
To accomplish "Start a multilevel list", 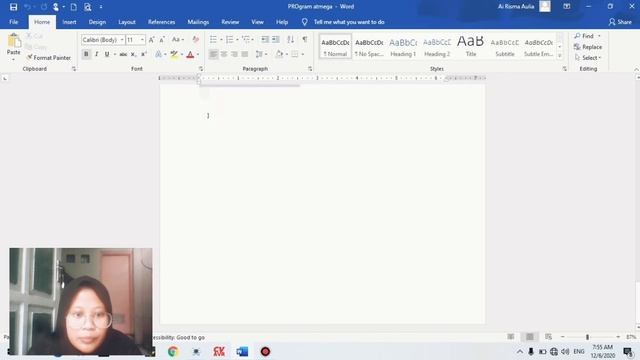I will (246, 40).
